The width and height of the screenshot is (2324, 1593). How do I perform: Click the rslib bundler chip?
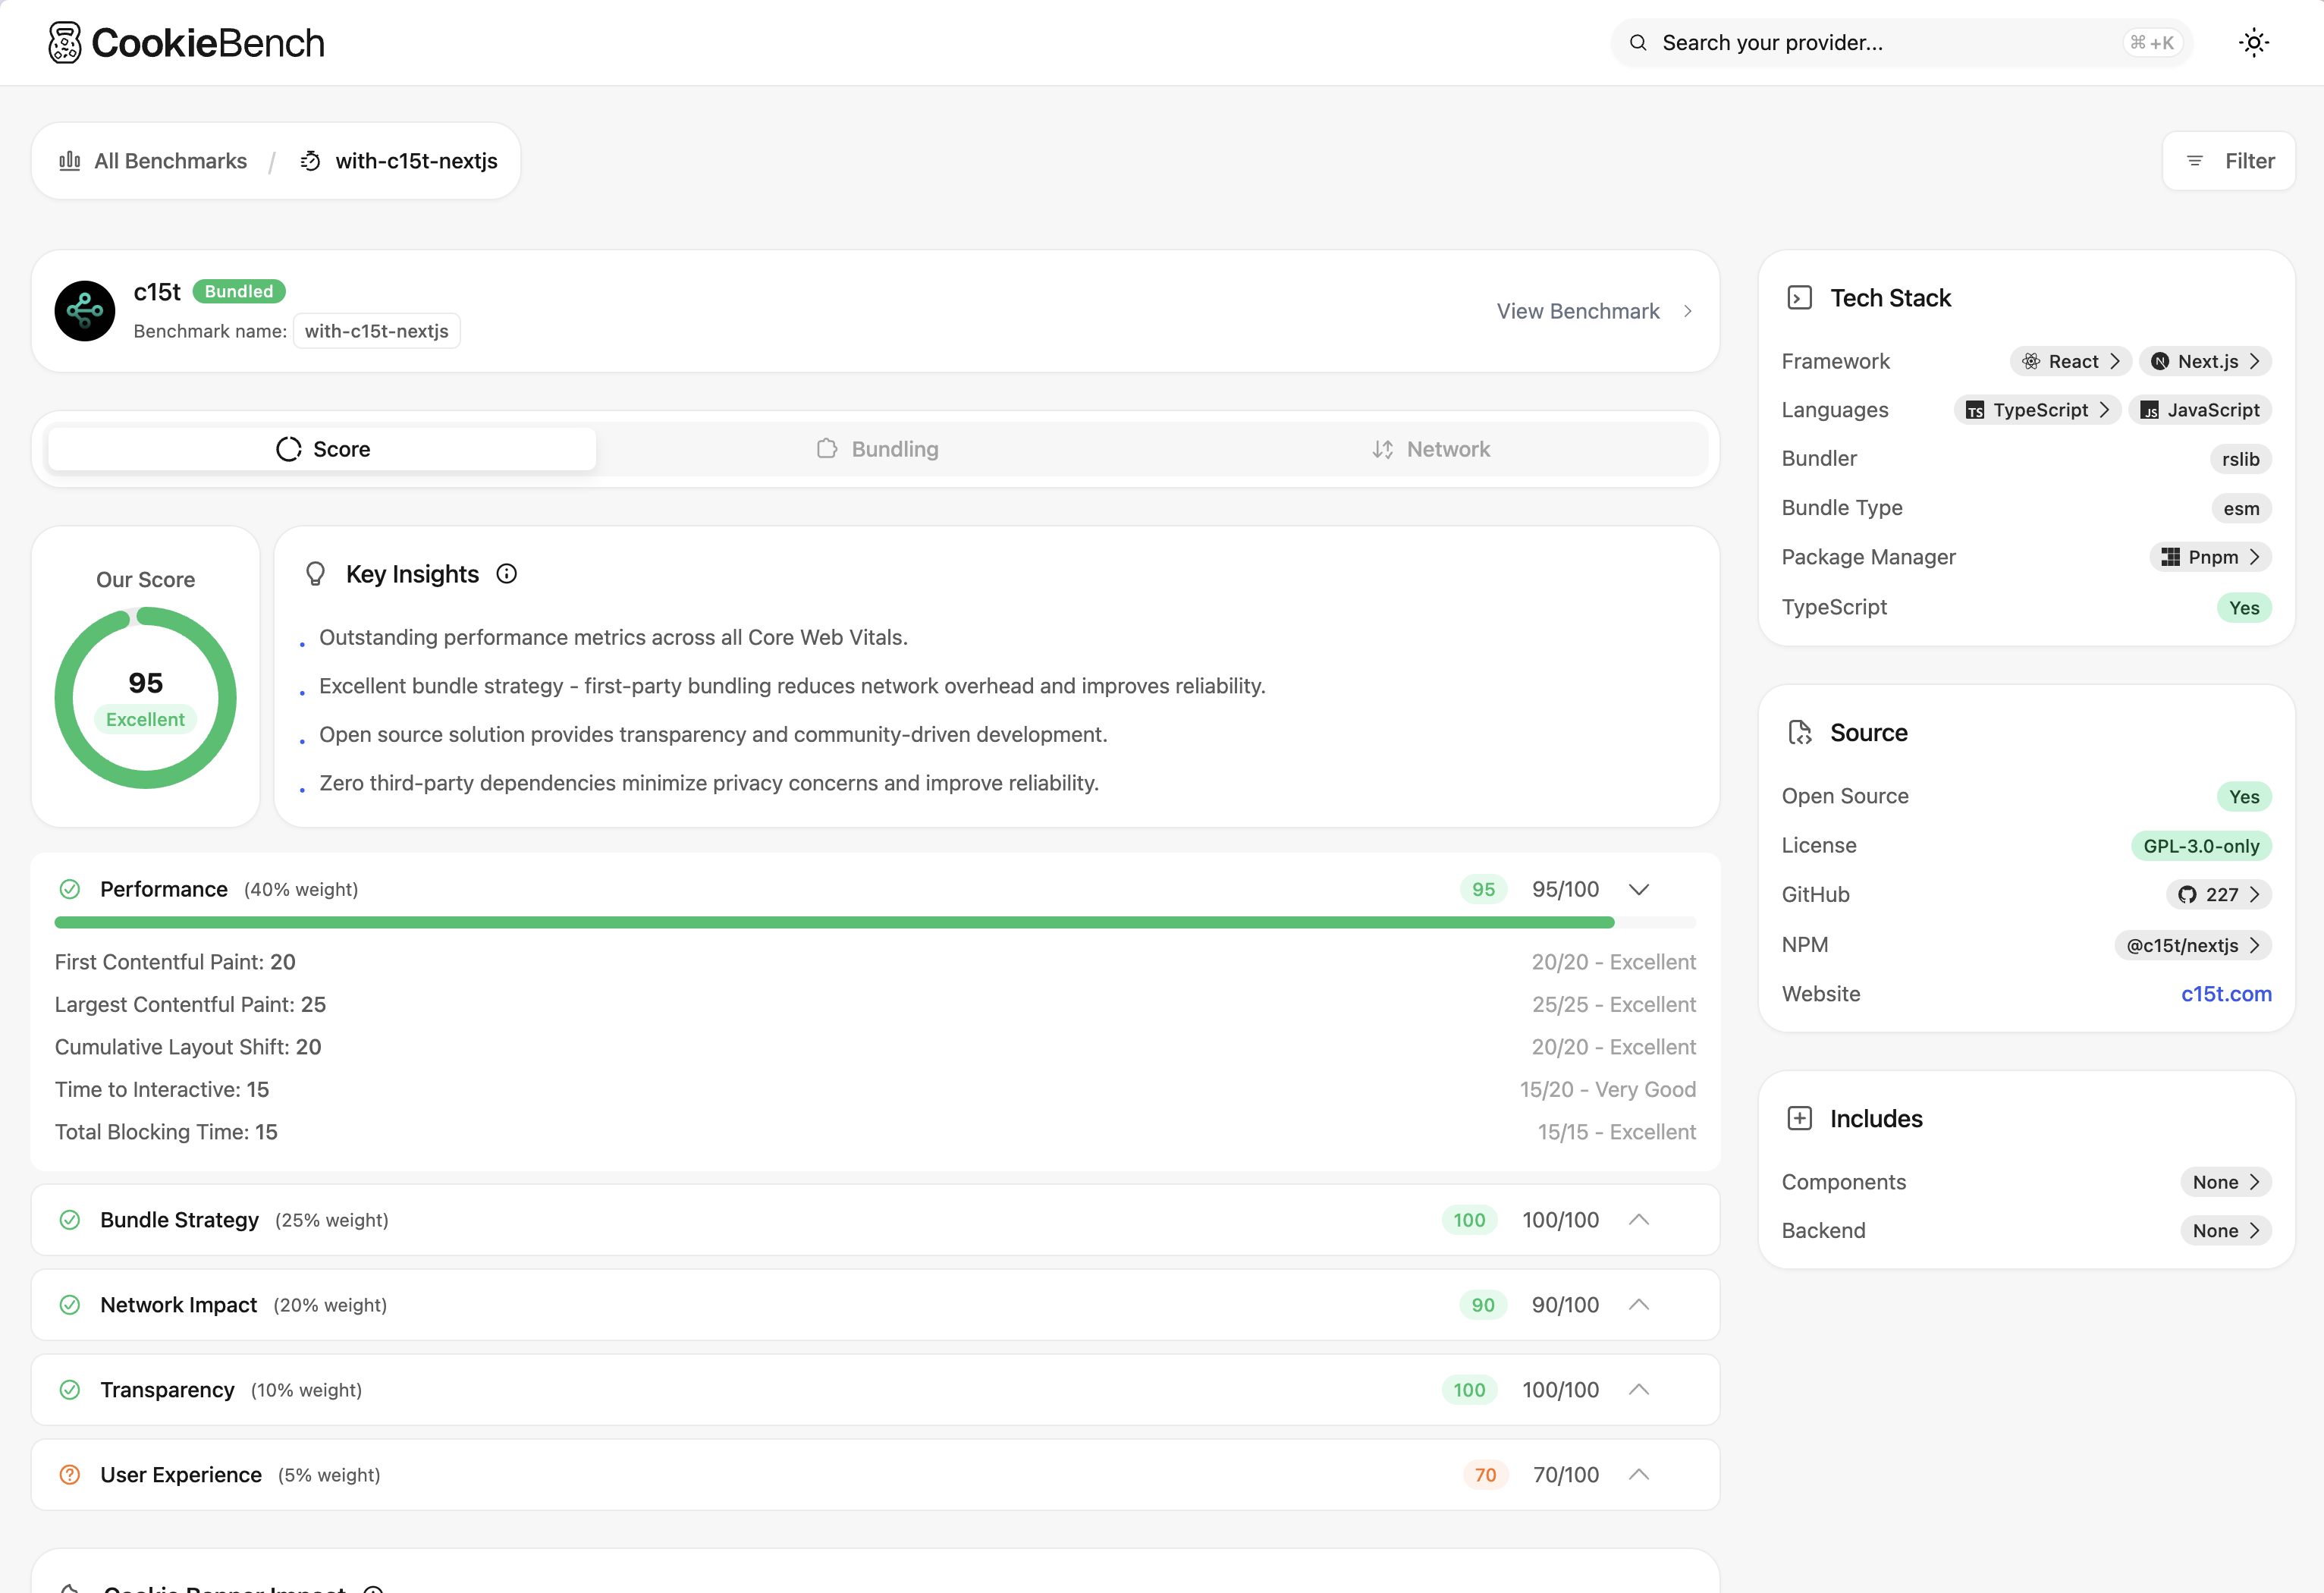tap(2240, 459)
